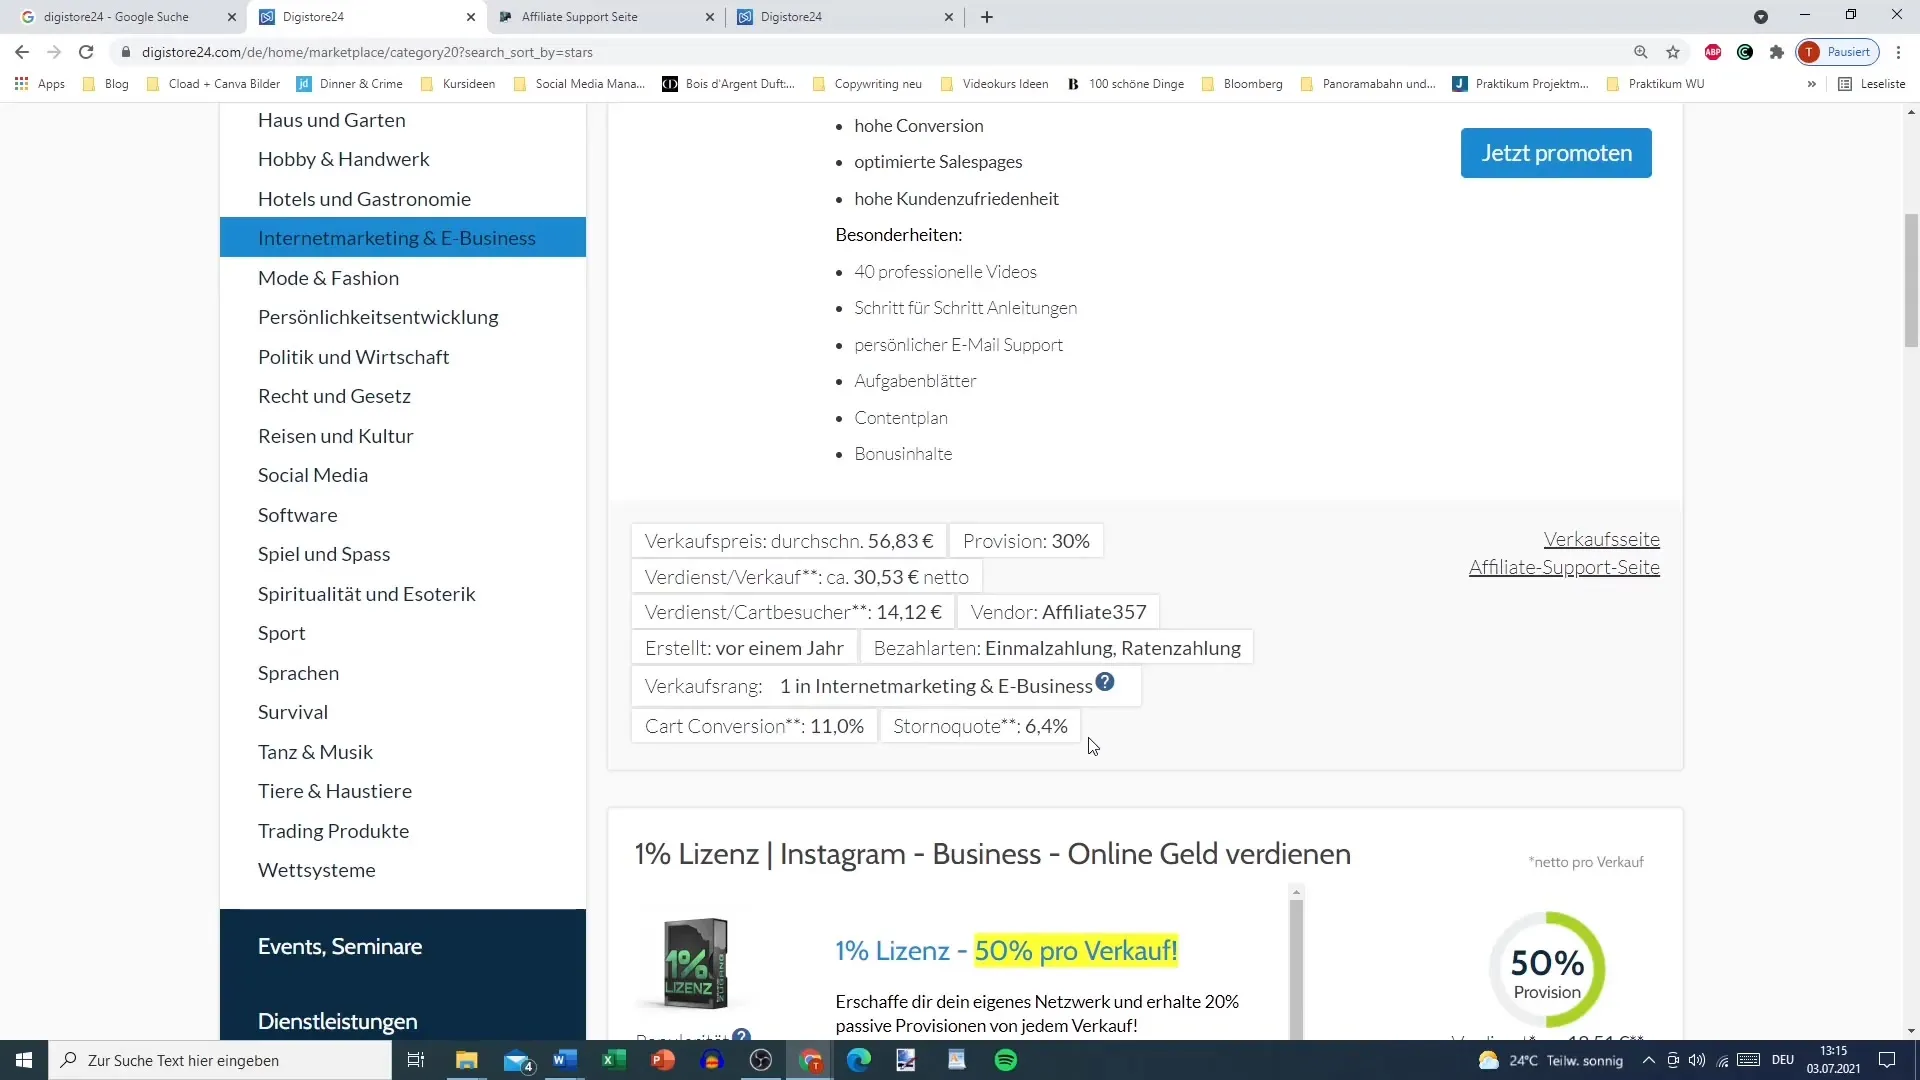The height and width of the screenshot is (1080, 1920).
Task: Click the Pausiert profile button
Action: coord(1838,52)
